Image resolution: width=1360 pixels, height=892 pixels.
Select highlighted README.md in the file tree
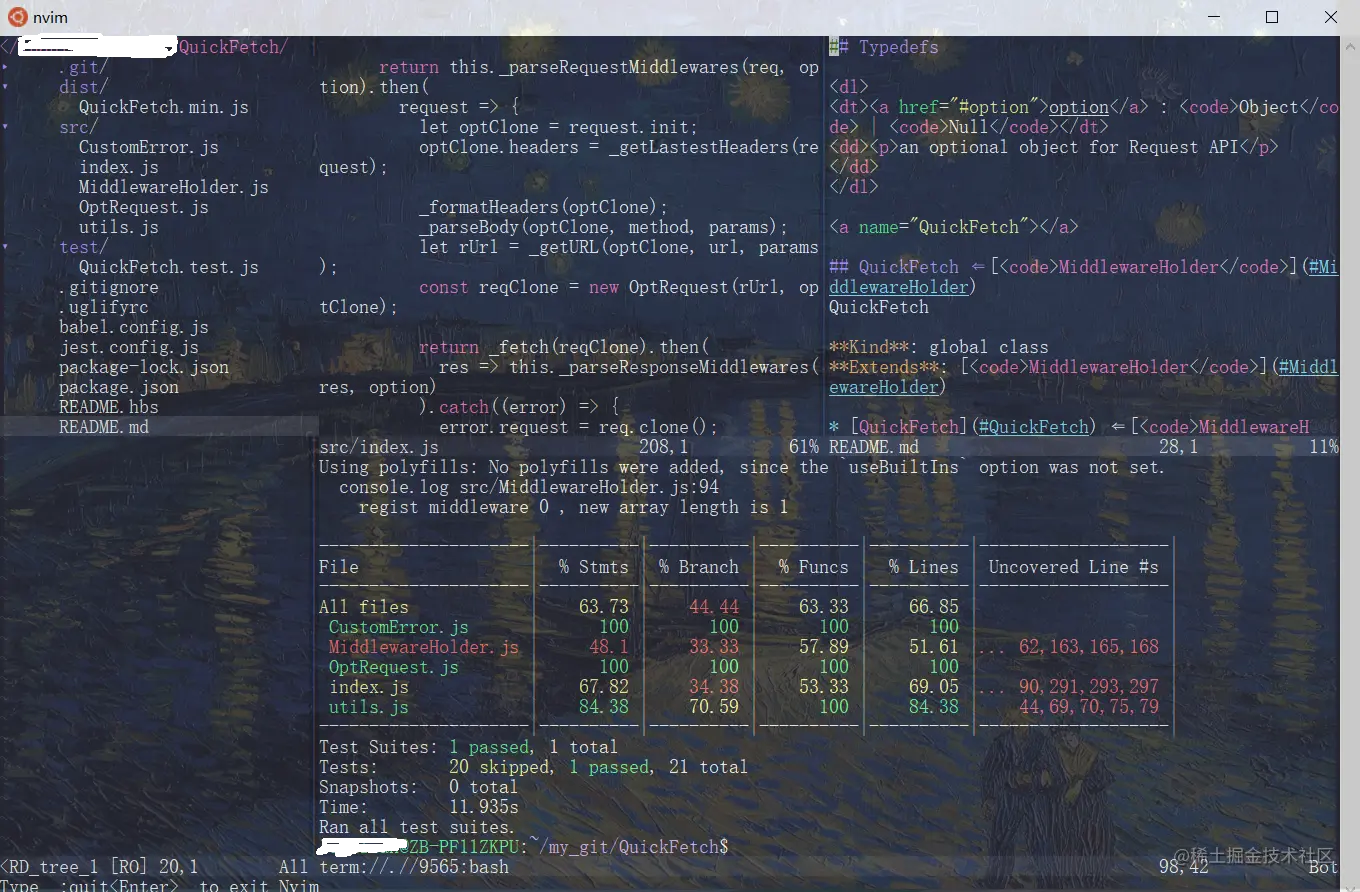pos(104,427)
